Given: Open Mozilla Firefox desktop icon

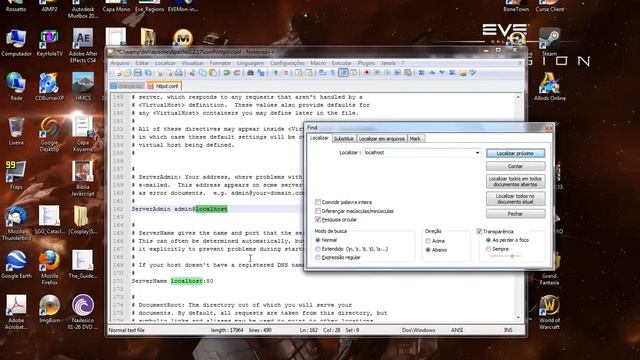Looking at the screenshot, I should coord(49,266).
